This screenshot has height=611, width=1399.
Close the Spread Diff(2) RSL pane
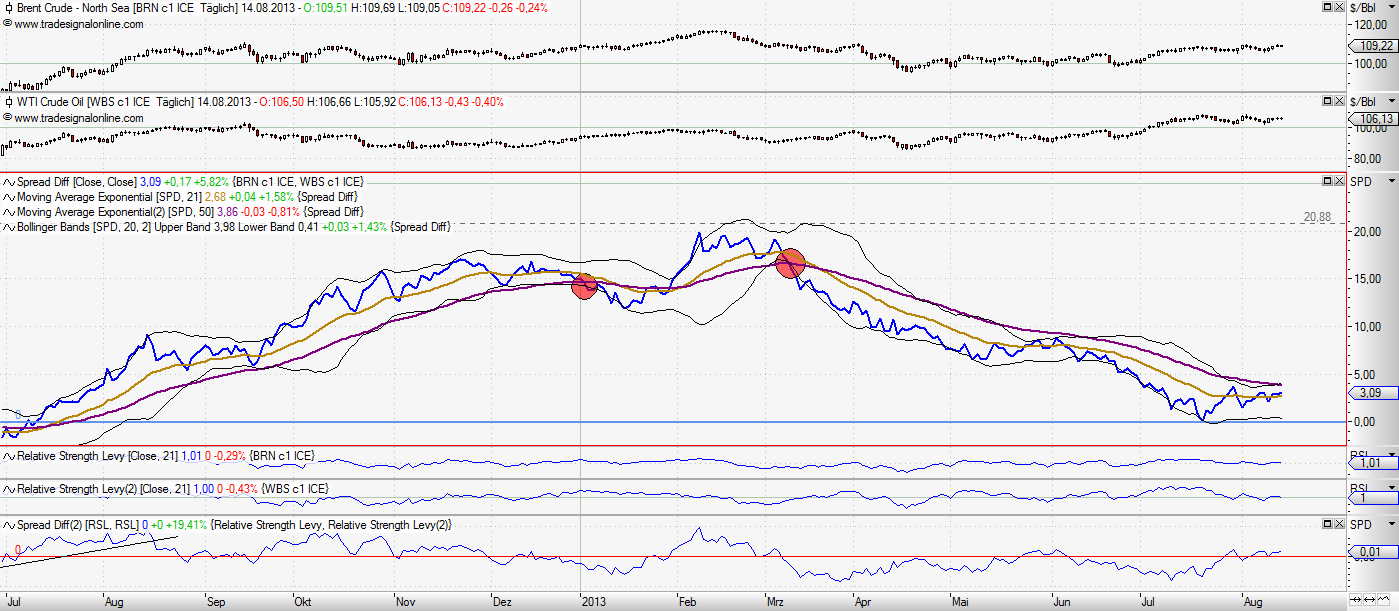click(x=1339, y=524)
